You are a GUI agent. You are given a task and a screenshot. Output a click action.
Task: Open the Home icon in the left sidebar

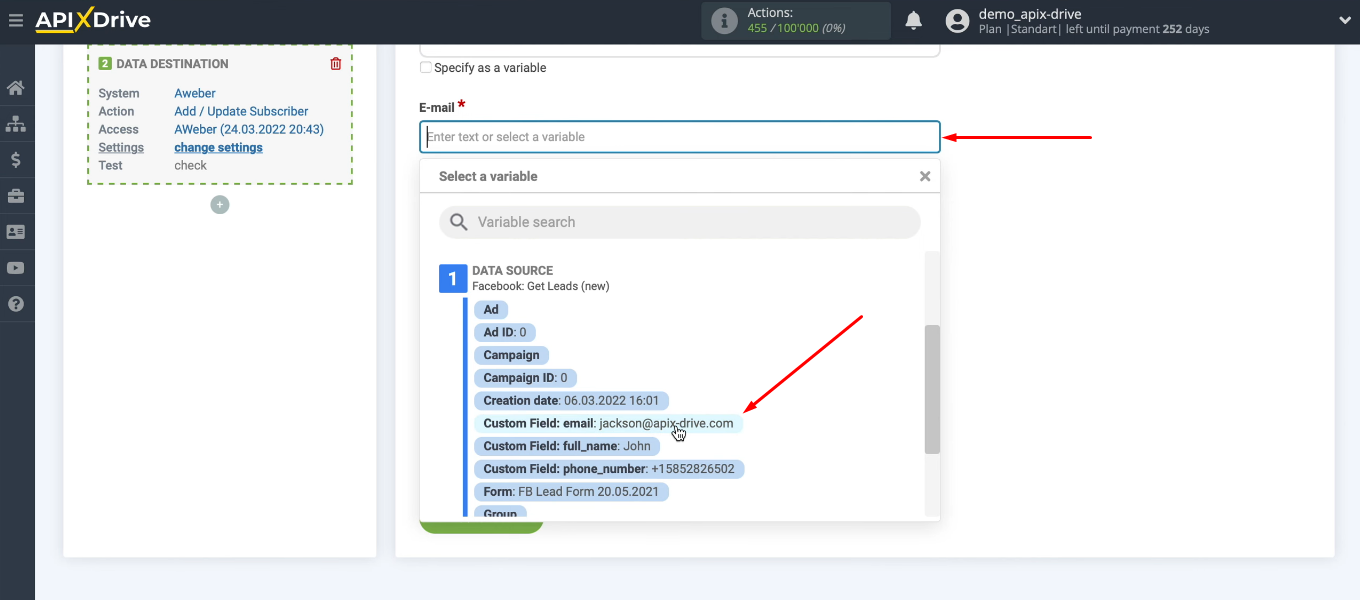coord(16,87)
